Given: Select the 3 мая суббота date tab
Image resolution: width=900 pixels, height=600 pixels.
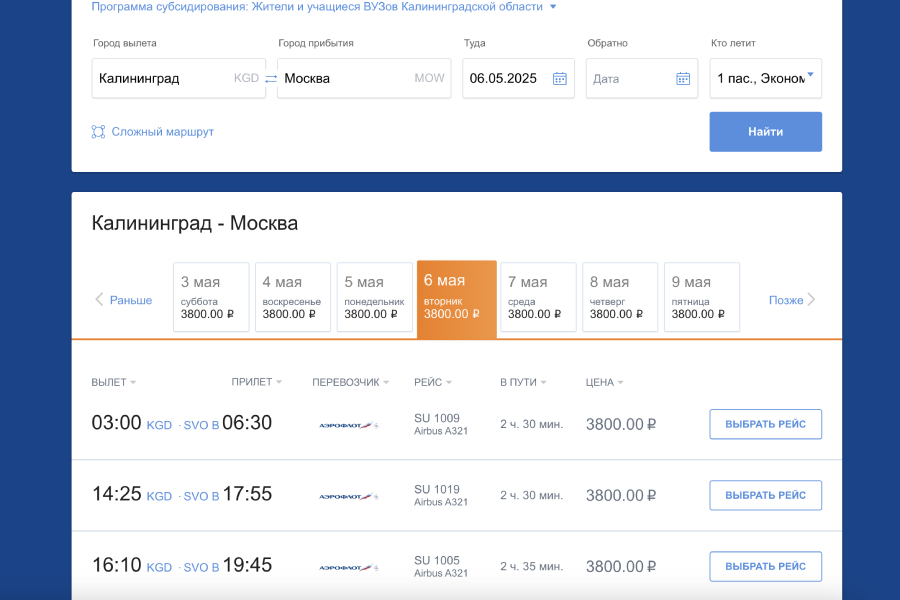Looking at the screenshot, I should (x=211, y=297).
